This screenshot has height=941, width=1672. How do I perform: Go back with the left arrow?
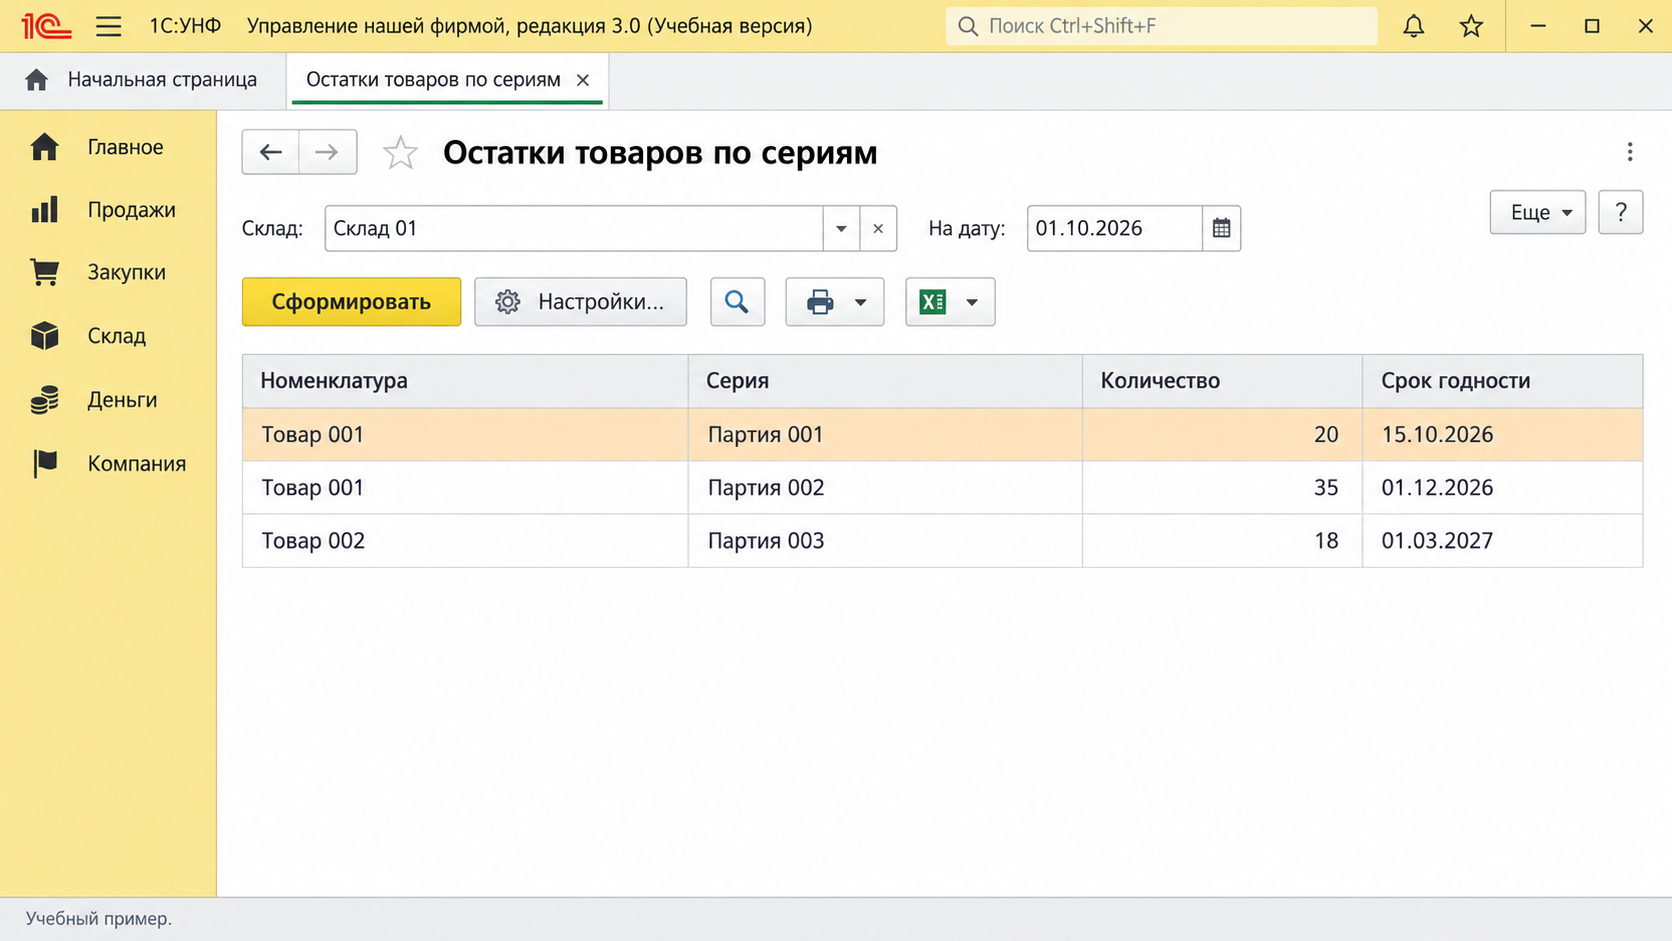tap(270, 152)
